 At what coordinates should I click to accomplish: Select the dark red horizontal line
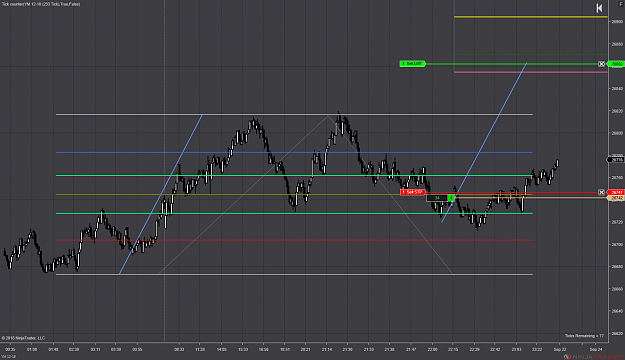click(294, 240)
